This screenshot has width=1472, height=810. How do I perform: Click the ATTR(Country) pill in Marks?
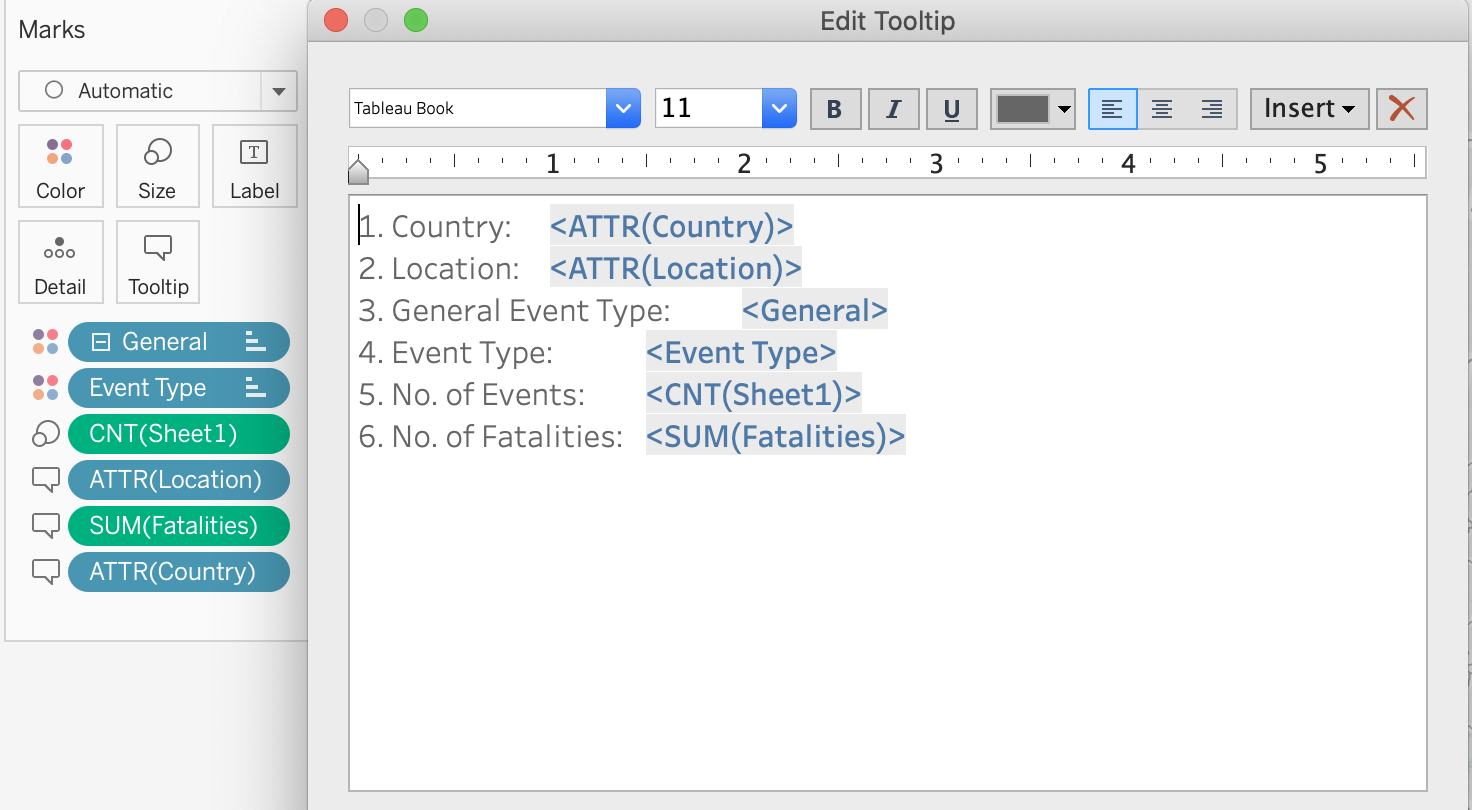(172, 572)
